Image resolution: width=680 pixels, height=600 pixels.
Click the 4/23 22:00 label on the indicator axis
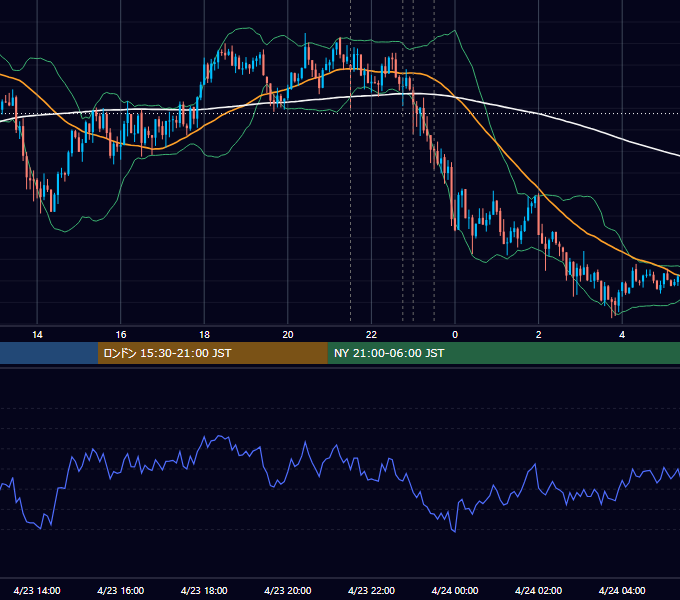click(371, 590)
